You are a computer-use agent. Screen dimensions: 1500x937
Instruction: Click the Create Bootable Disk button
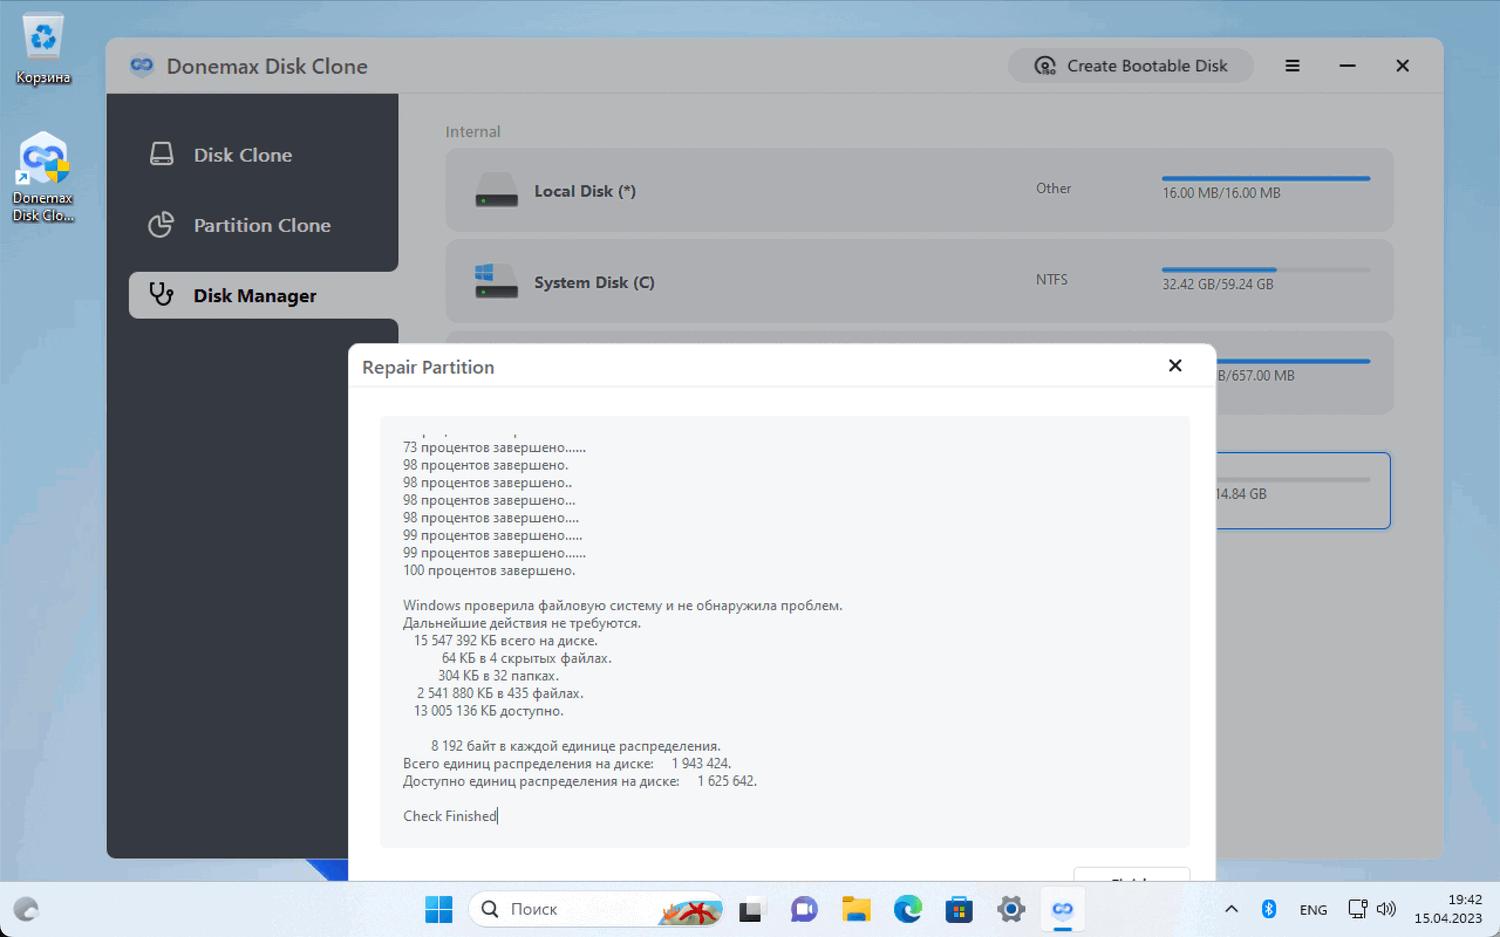pos(1131,66)
